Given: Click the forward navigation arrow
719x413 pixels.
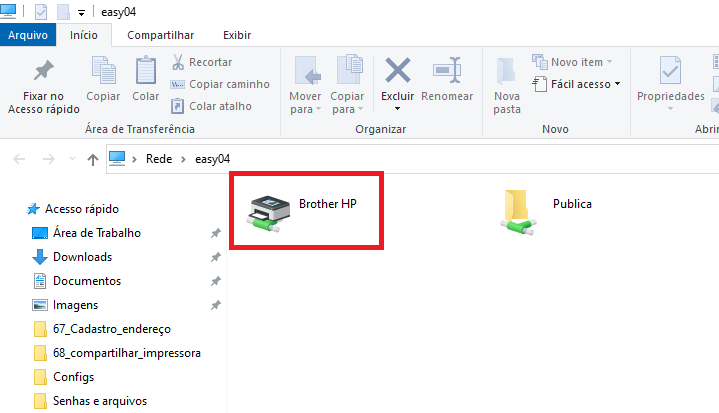Looking at the screenshot, I should 48,159.
